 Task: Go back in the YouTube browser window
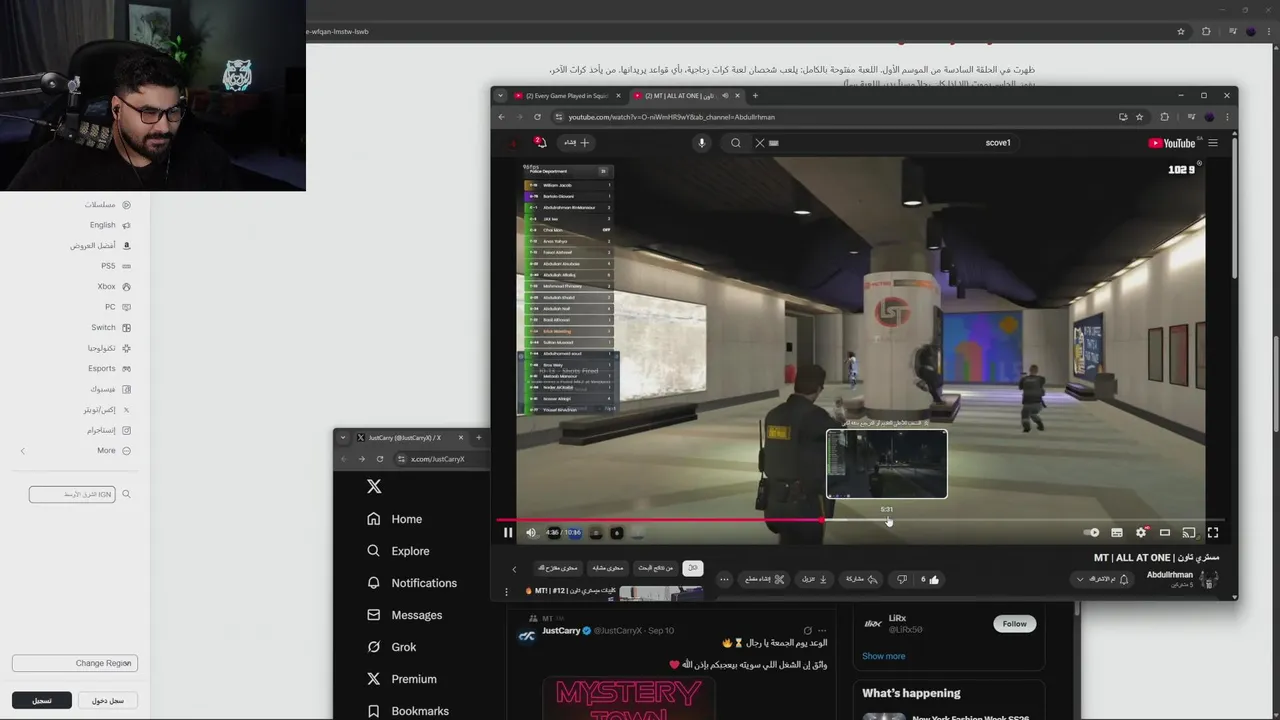[502, 117]
